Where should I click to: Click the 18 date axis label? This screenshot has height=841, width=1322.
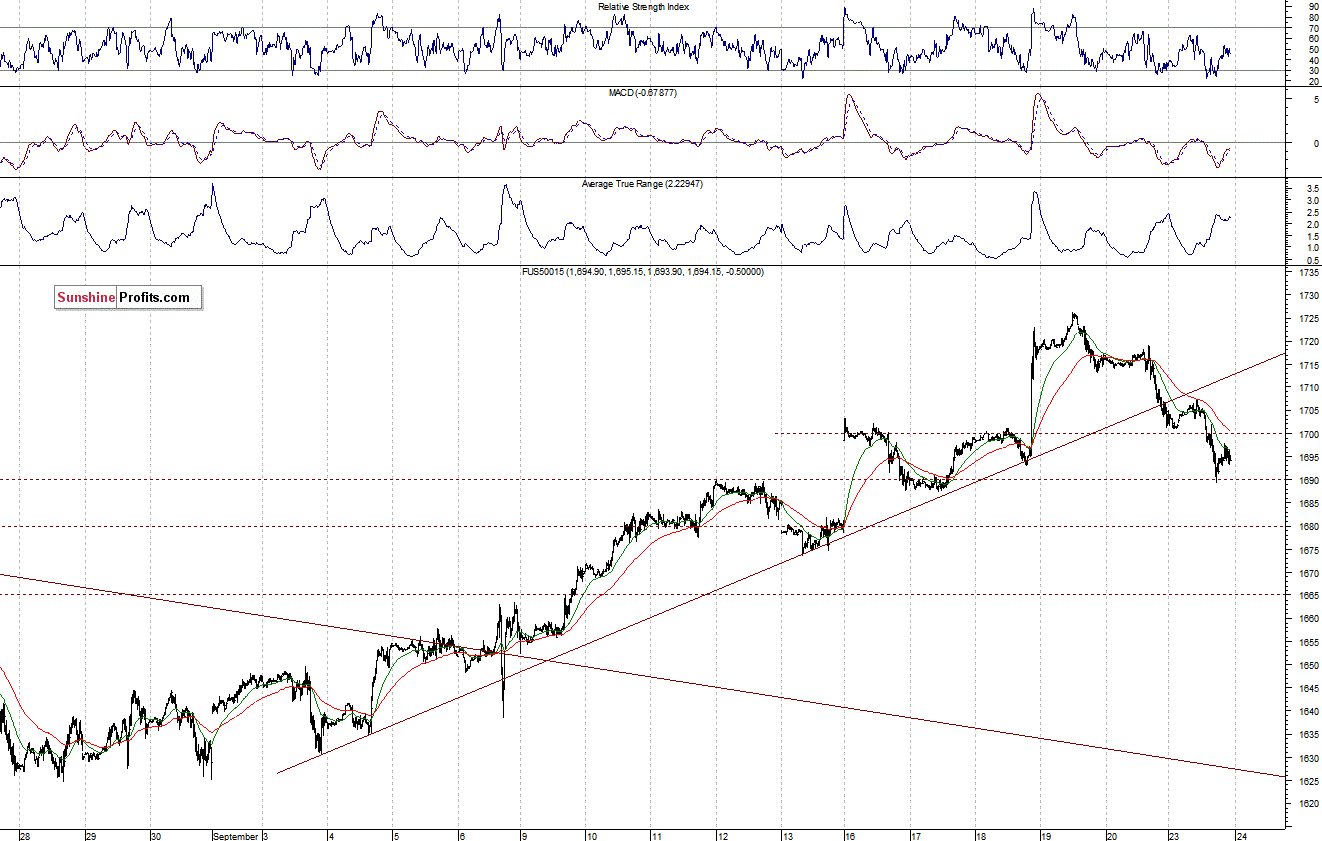point(980,835)
